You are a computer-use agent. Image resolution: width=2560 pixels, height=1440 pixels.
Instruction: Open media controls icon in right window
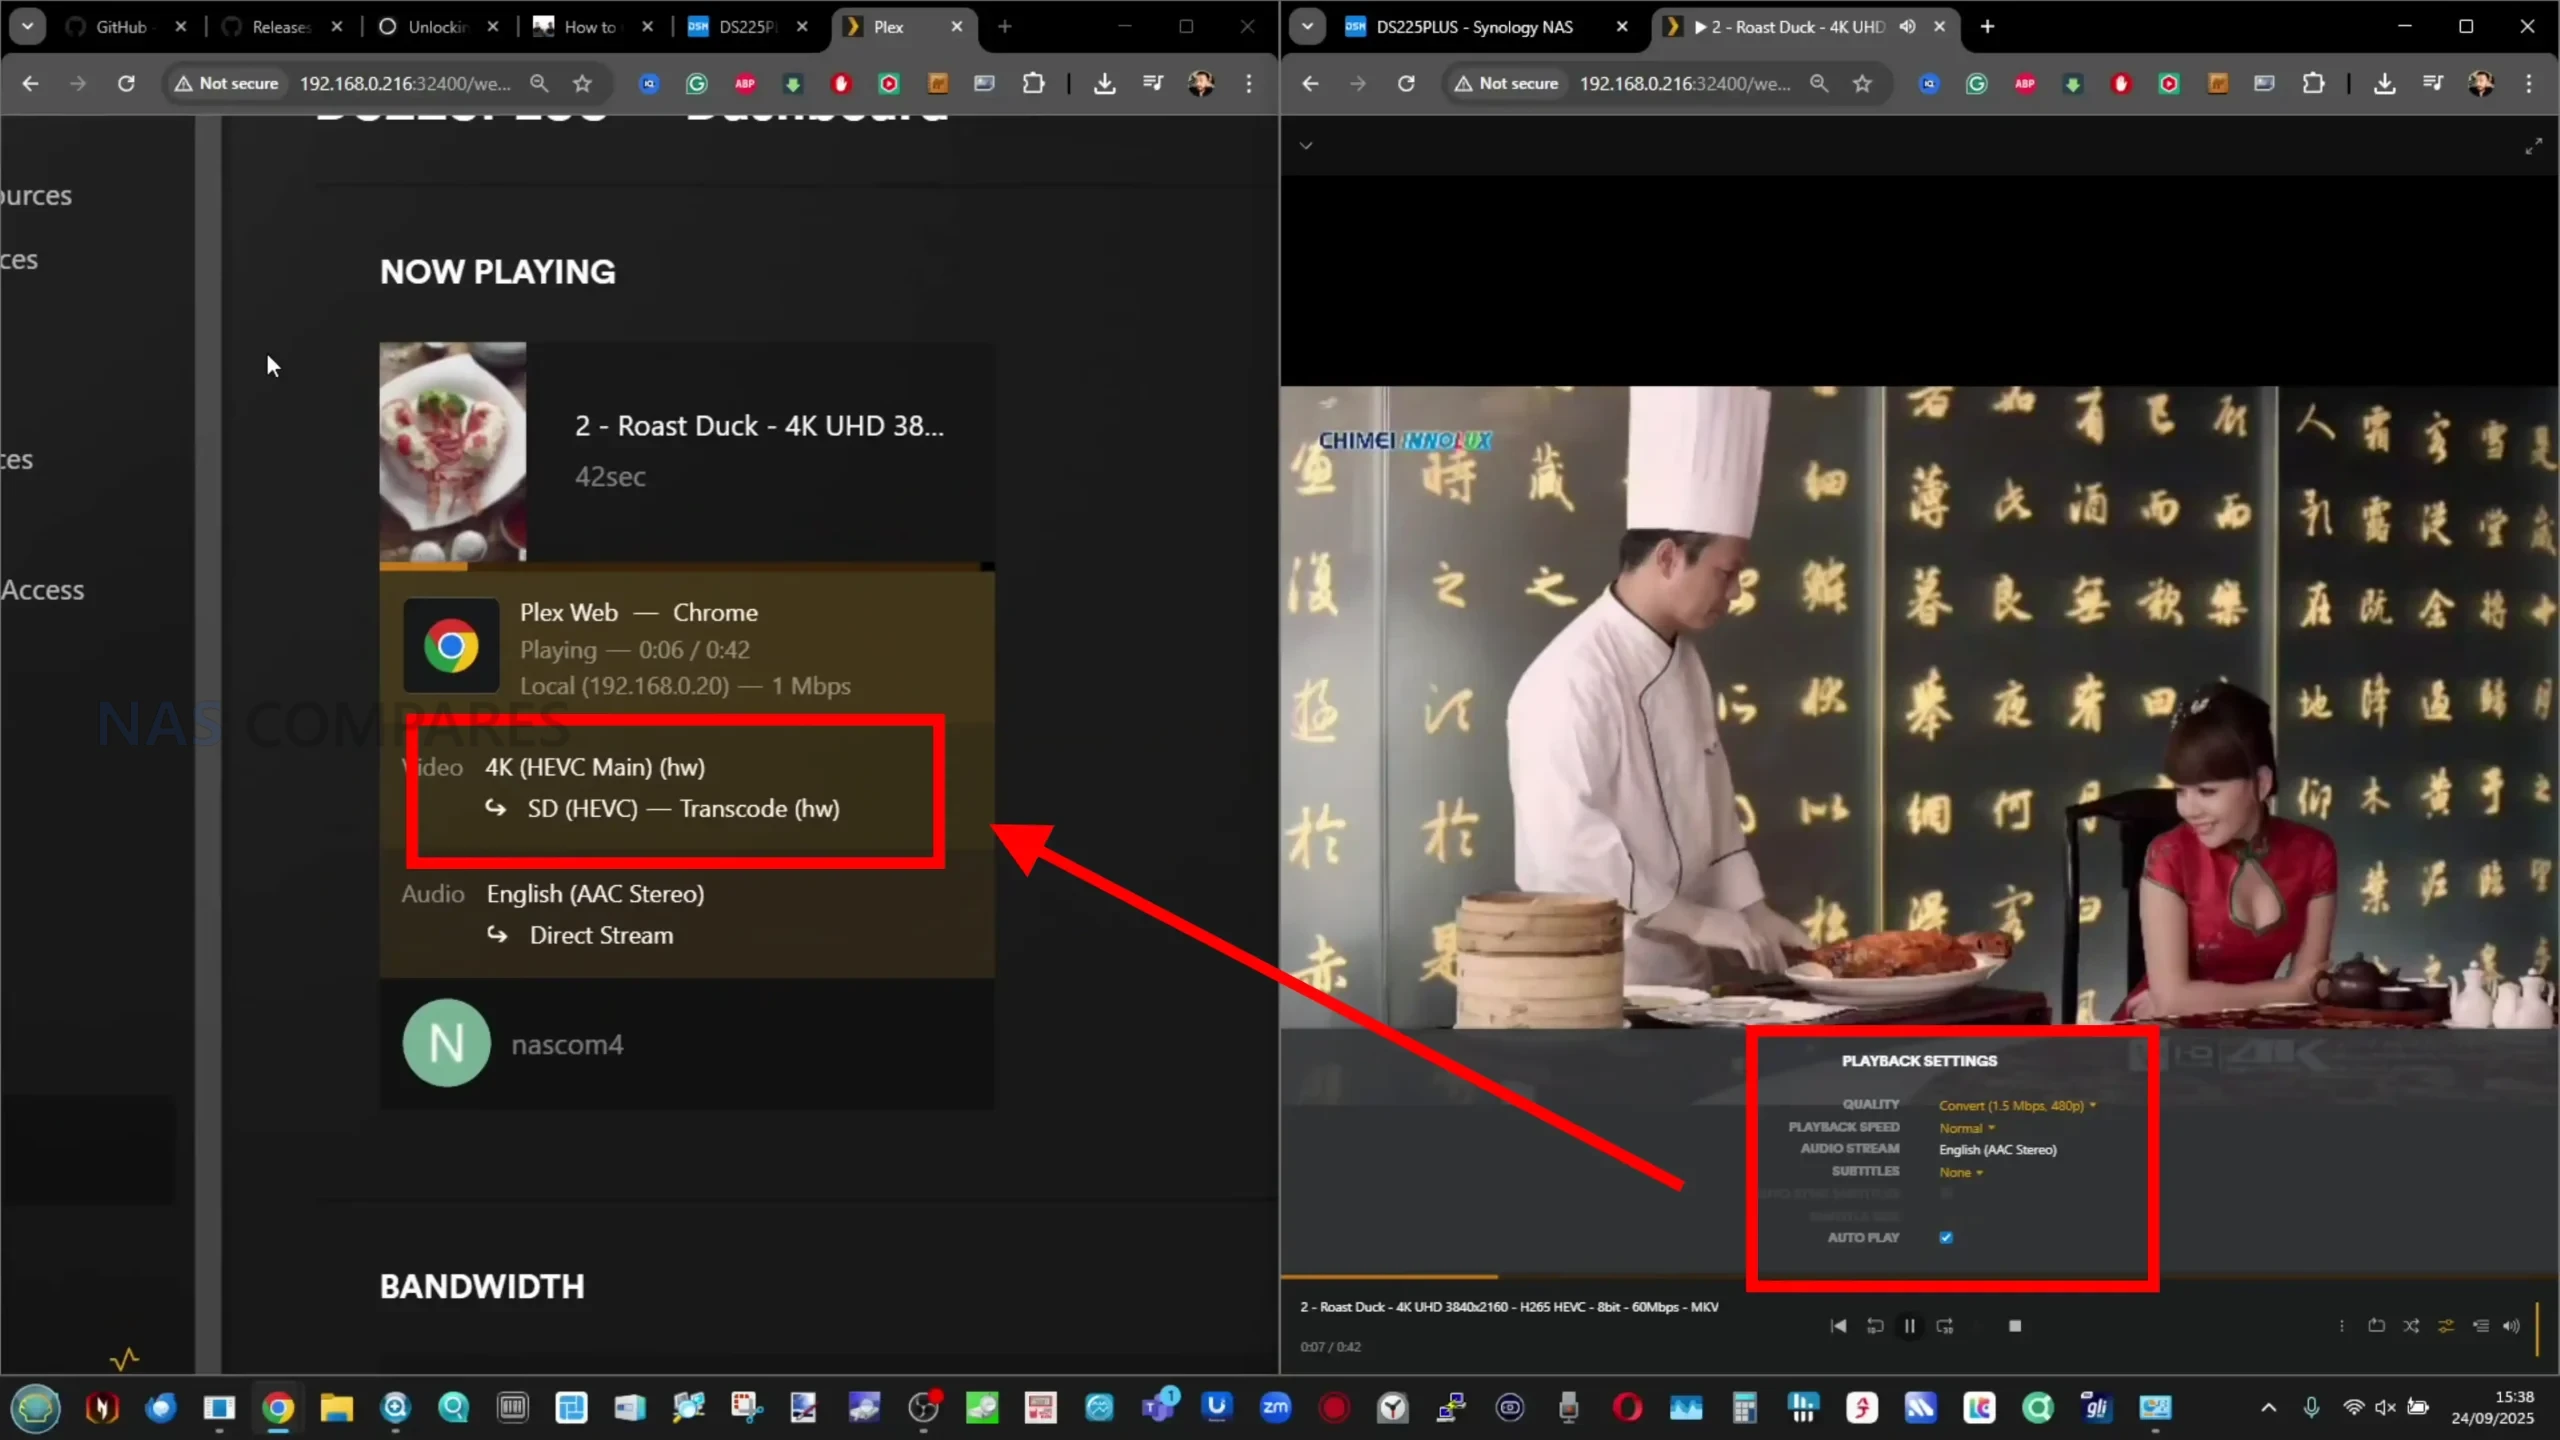click(2433, 83)
